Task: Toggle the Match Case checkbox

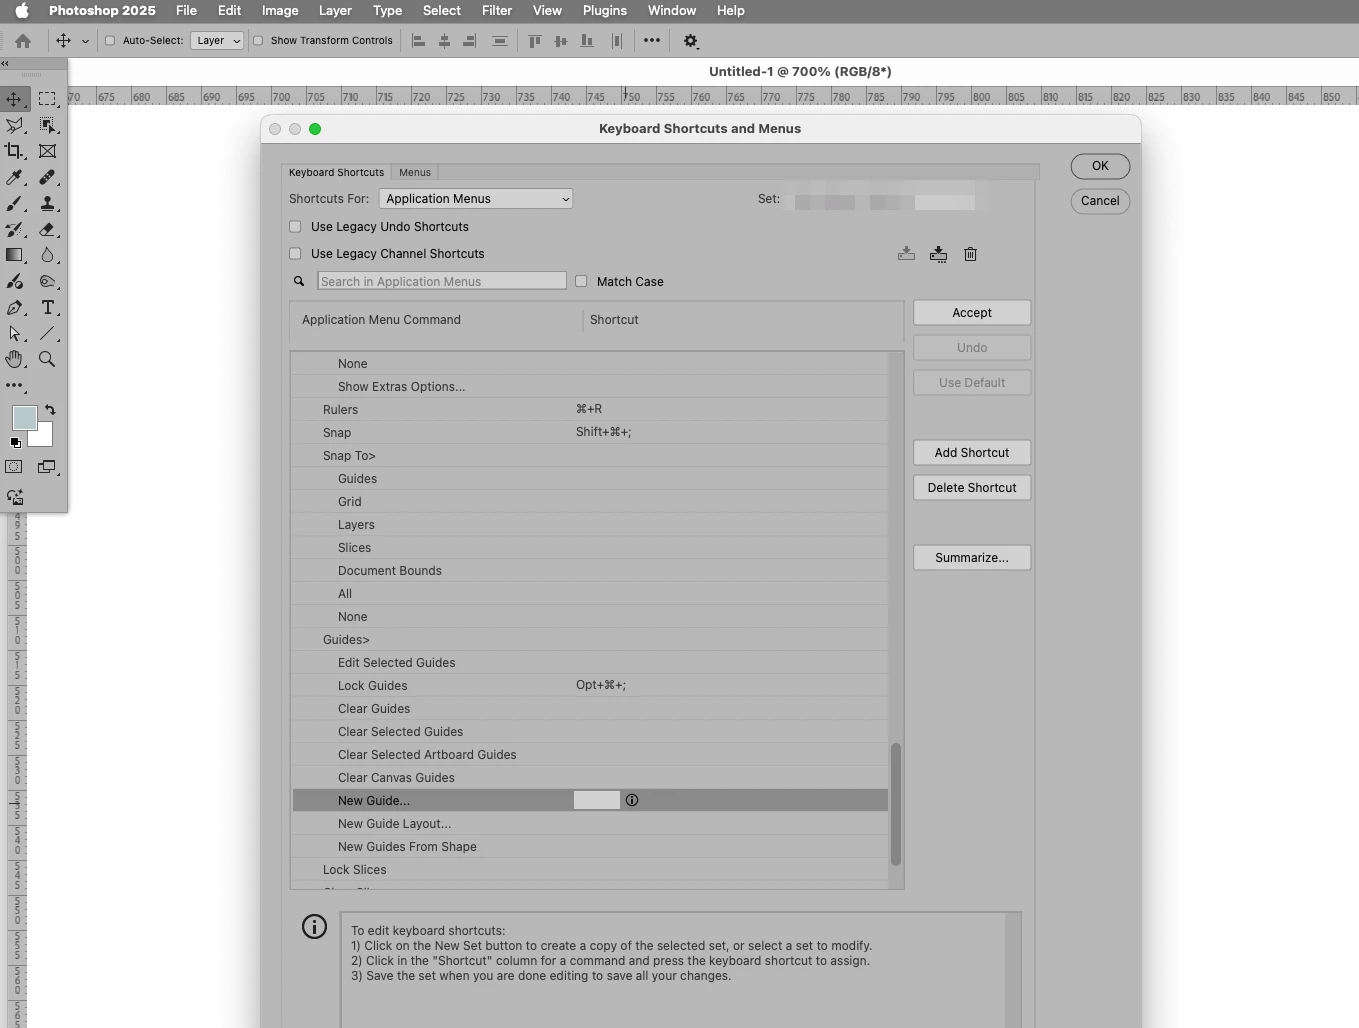Action: coord(581,281)
